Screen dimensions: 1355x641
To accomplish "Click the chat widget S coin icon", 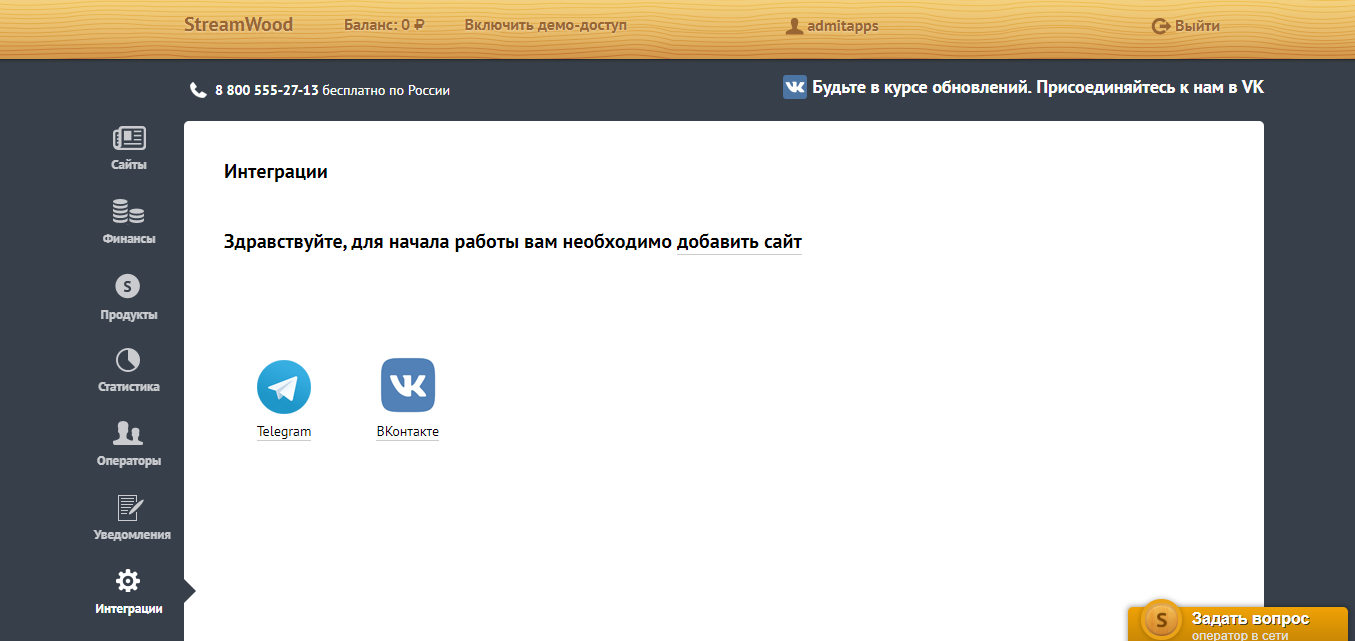I will (x=1161, y=620).
